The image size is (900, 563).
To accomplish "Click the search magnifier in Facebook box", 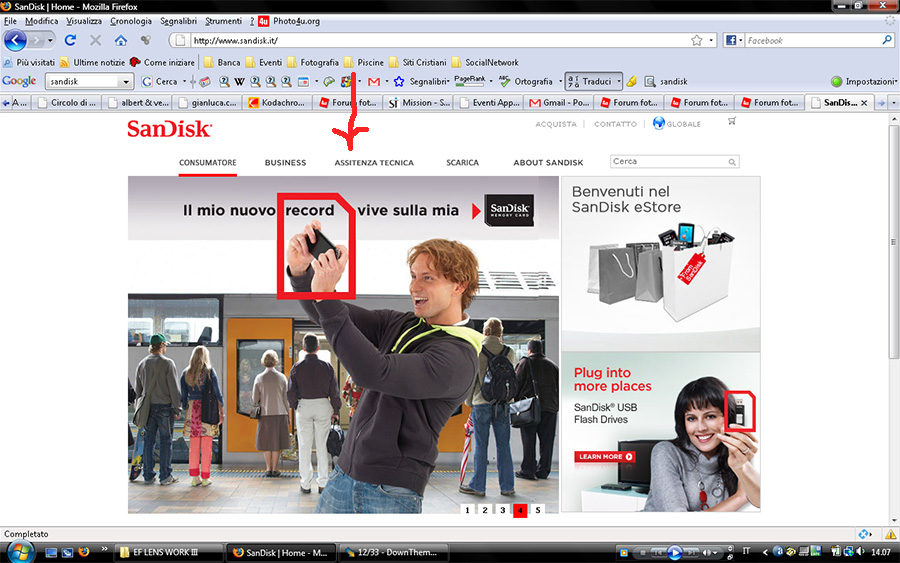I will click(x=887, y=40).
